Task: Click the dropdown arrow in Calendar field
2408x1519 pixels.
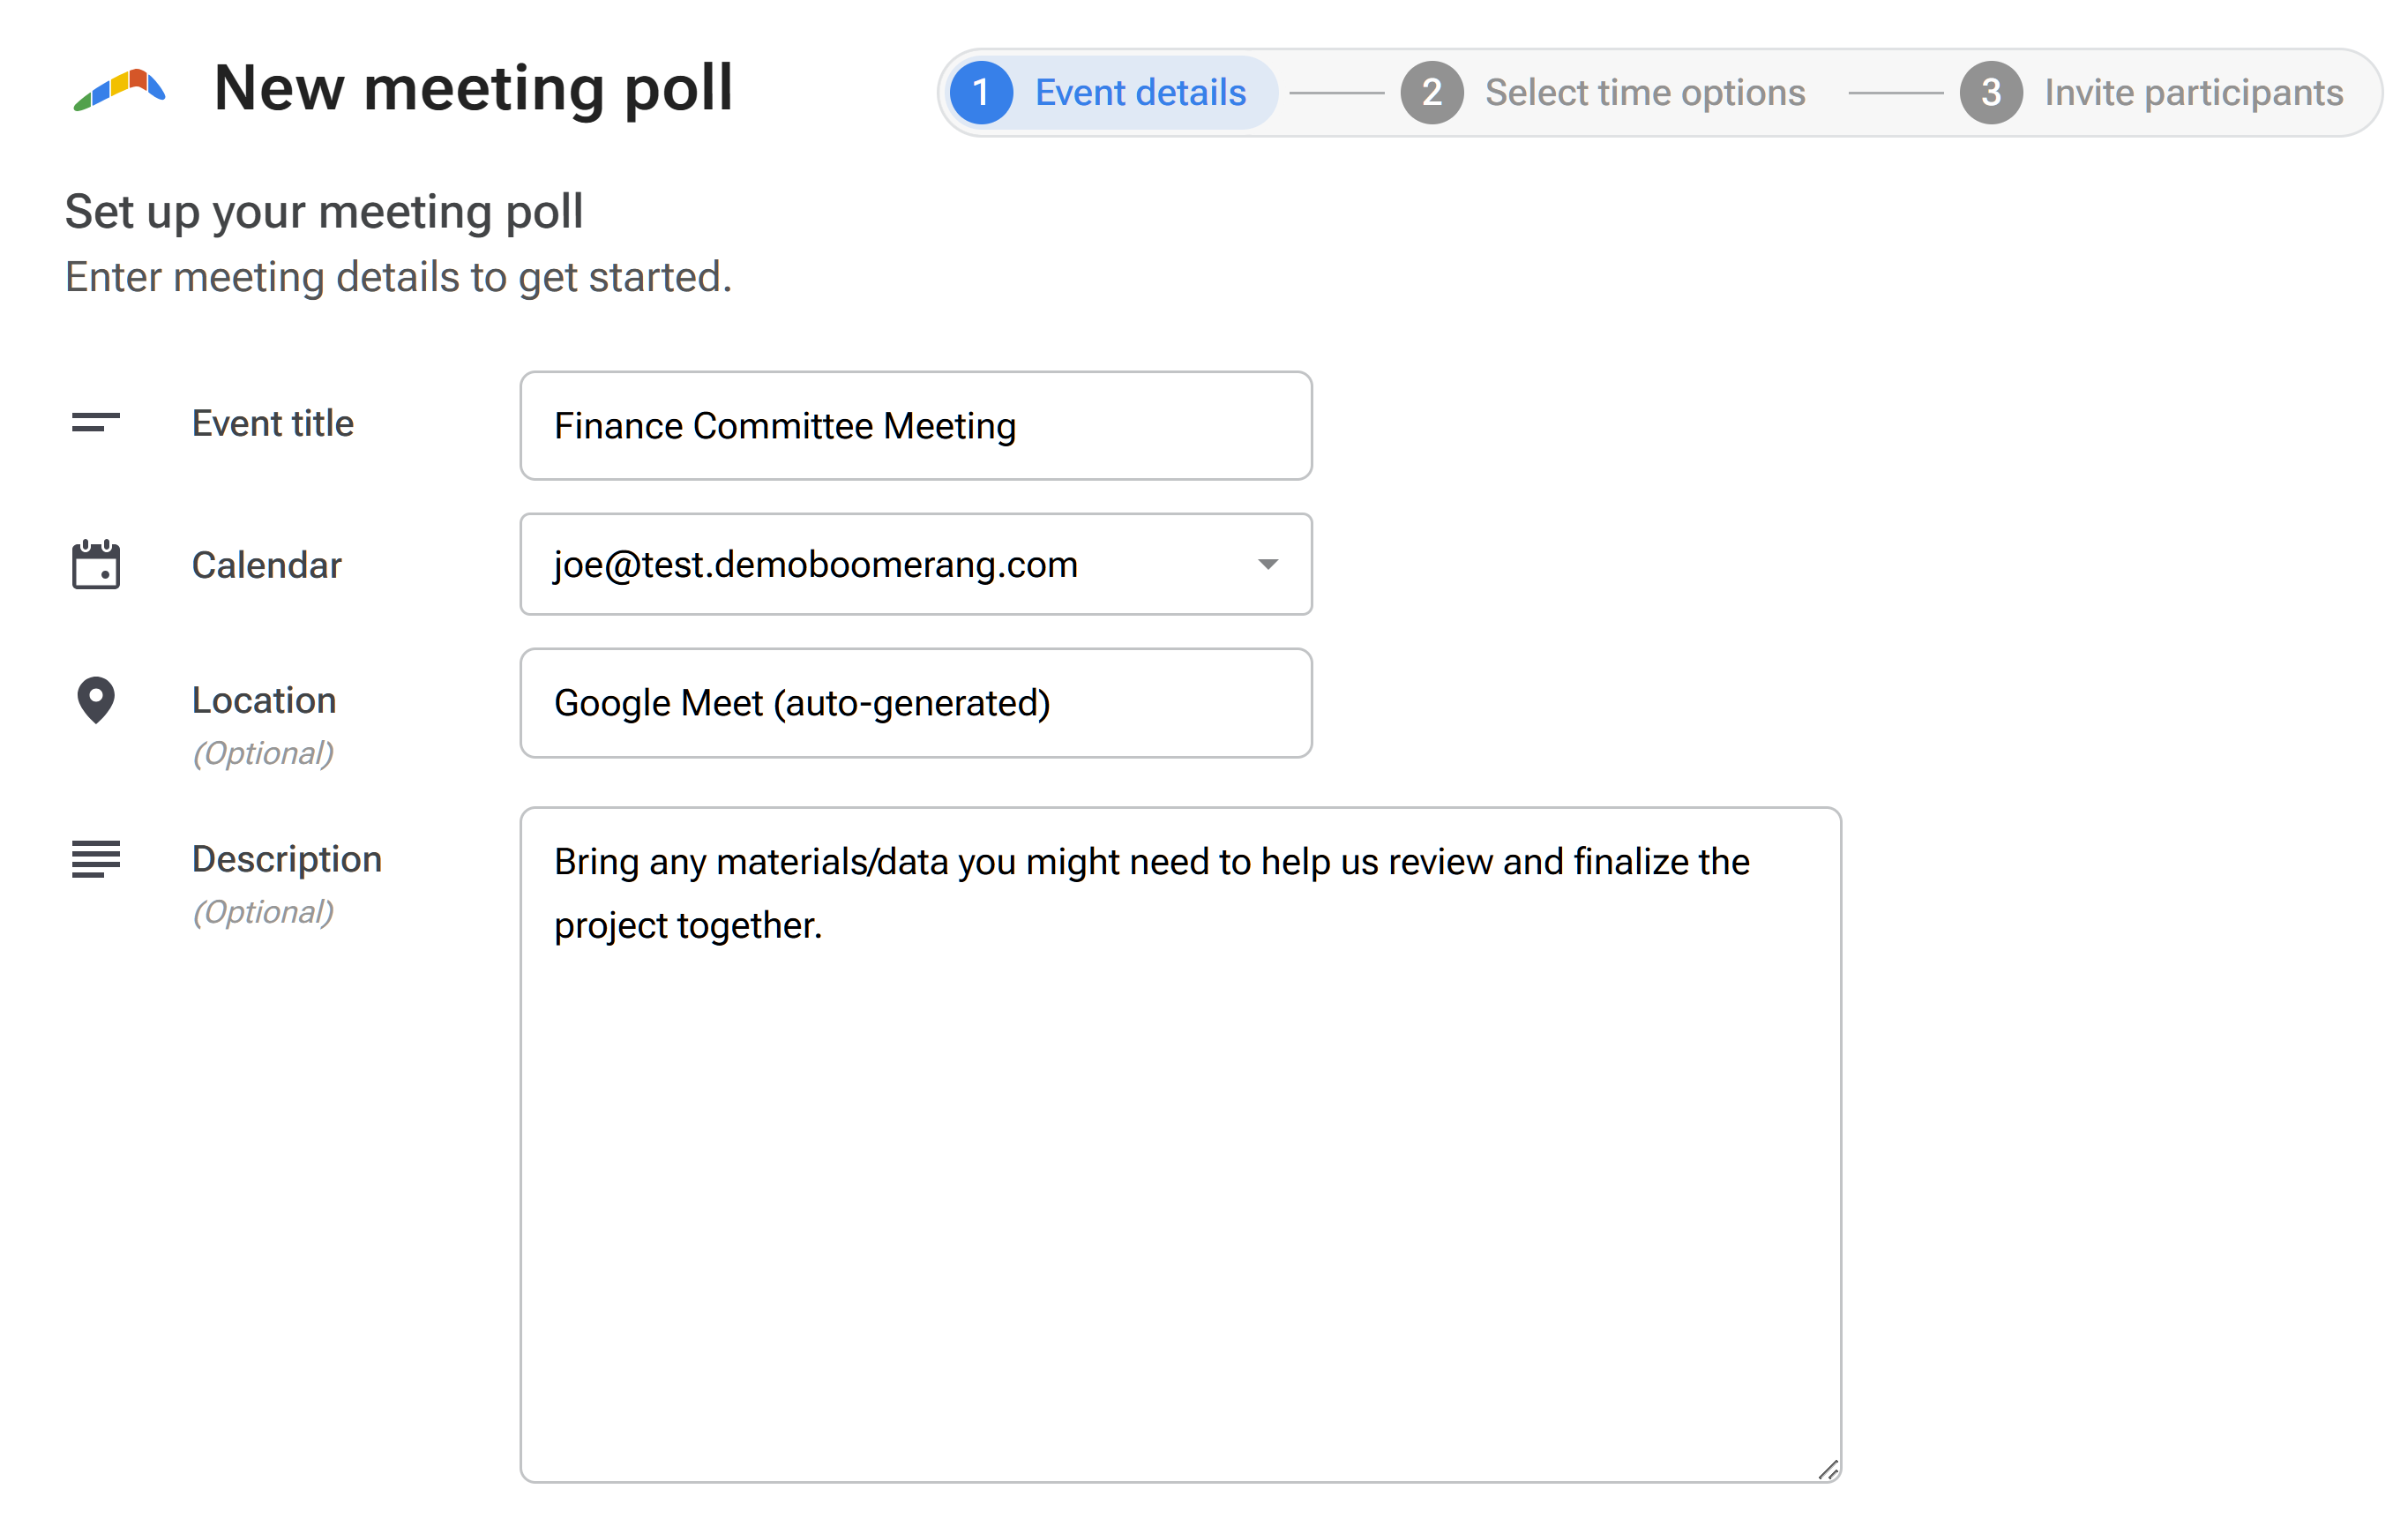Action: [1267, 565]
